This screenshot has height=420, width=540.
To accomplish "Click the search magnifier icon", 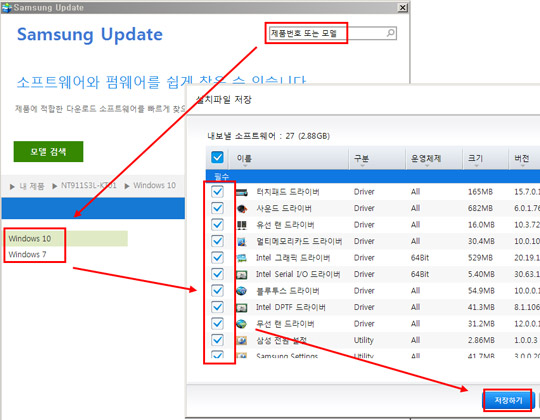I will tap(390, 33).
